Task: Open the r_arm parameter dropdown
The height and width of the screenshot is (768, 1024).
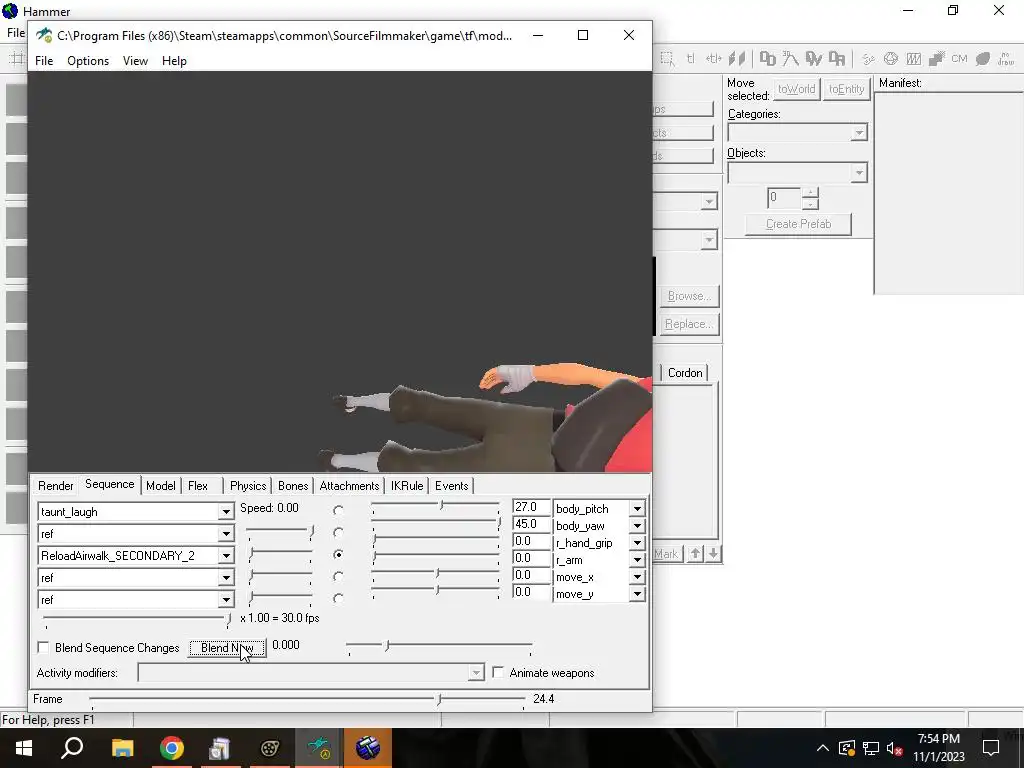Action: (x=637, y=560)
